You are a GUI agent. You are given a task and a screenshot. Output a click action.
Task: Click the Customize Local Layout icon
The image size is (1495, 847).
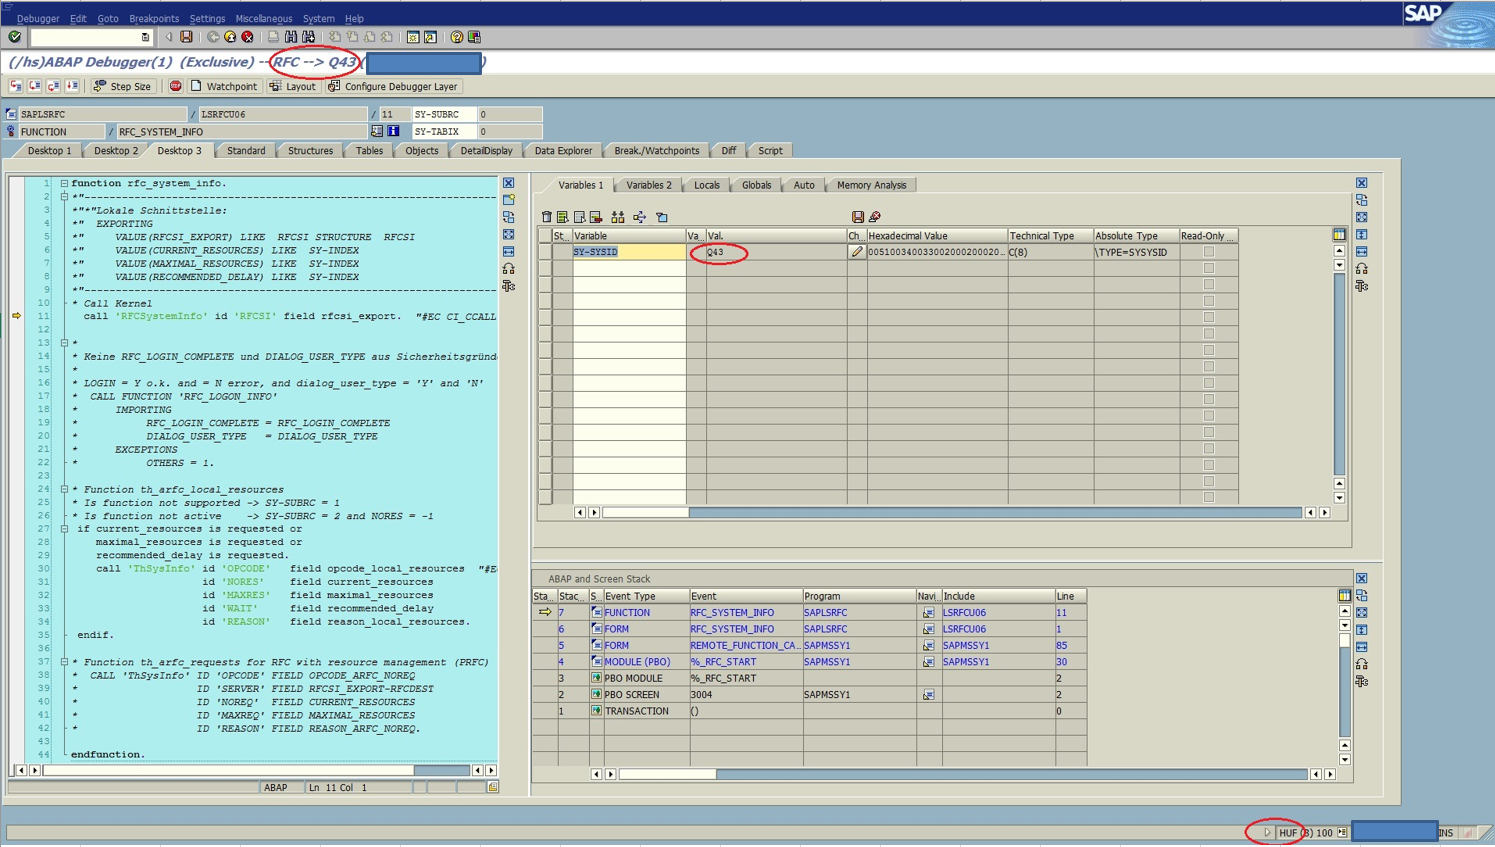(x=474, y=37)
